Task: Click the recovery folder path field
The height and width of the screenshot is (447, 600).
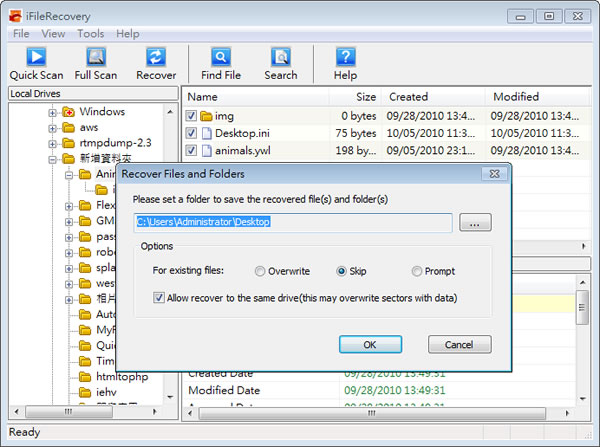Action: click(x=292, y=222)
